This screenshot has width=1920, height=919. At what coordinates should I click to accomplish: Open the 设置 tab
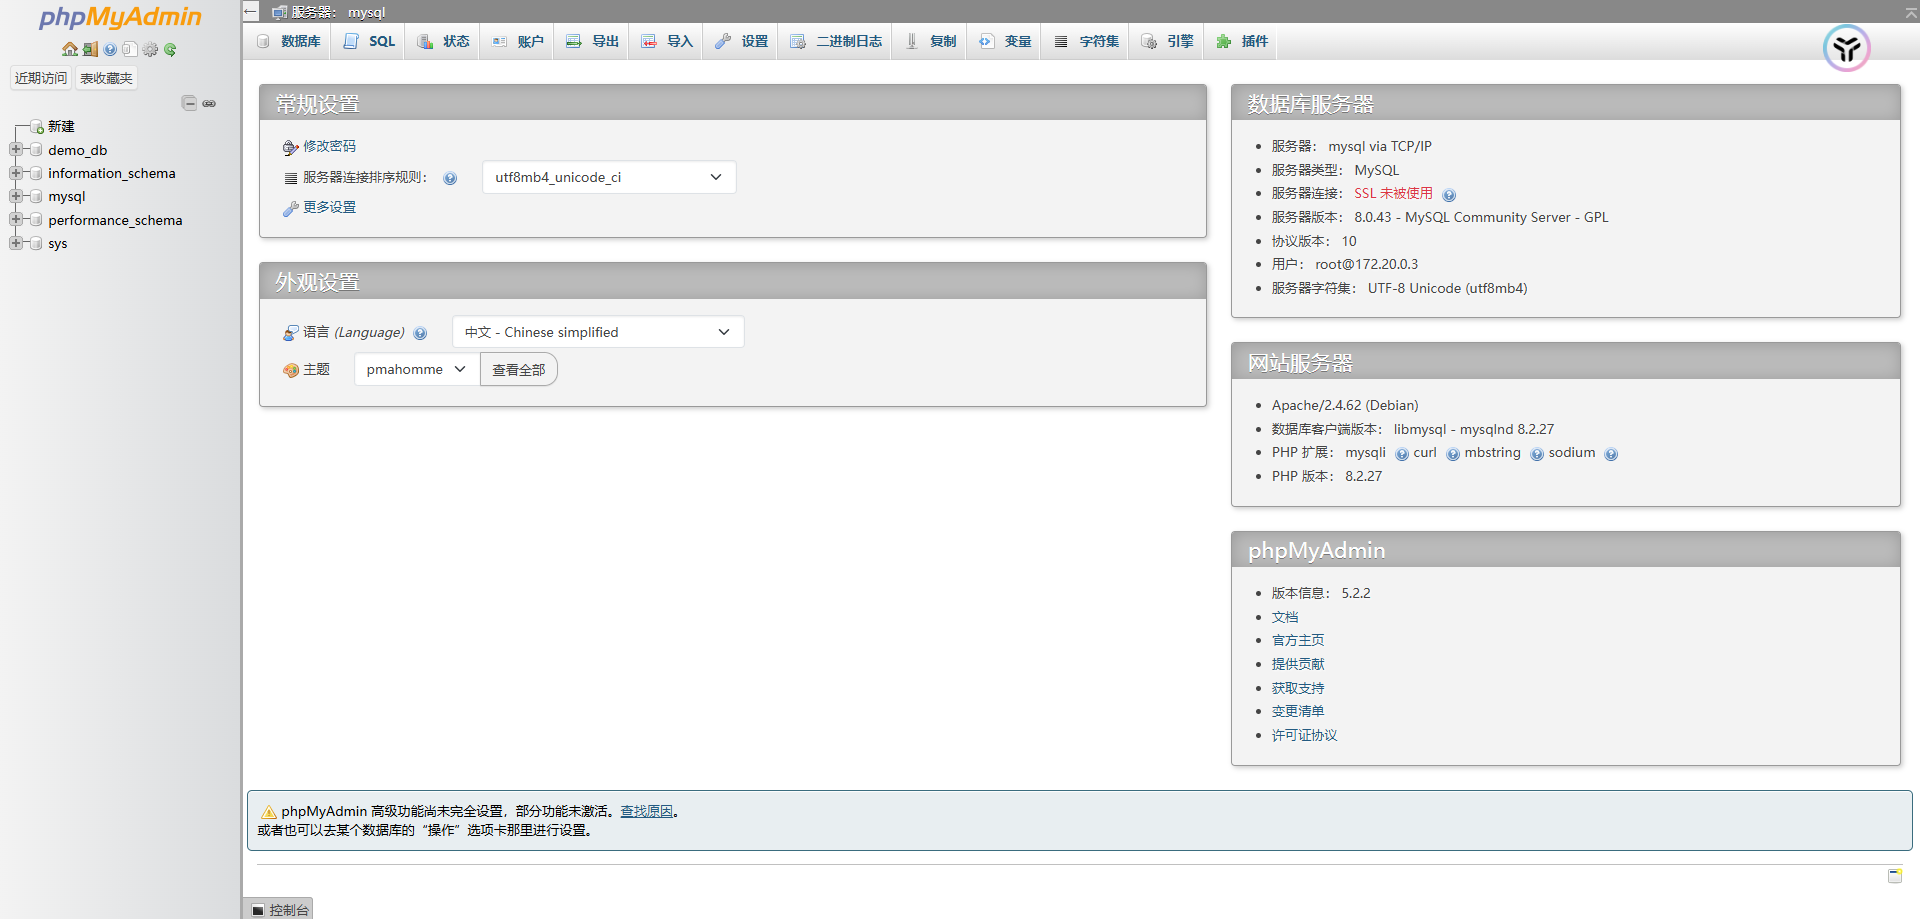coord(741,41)
